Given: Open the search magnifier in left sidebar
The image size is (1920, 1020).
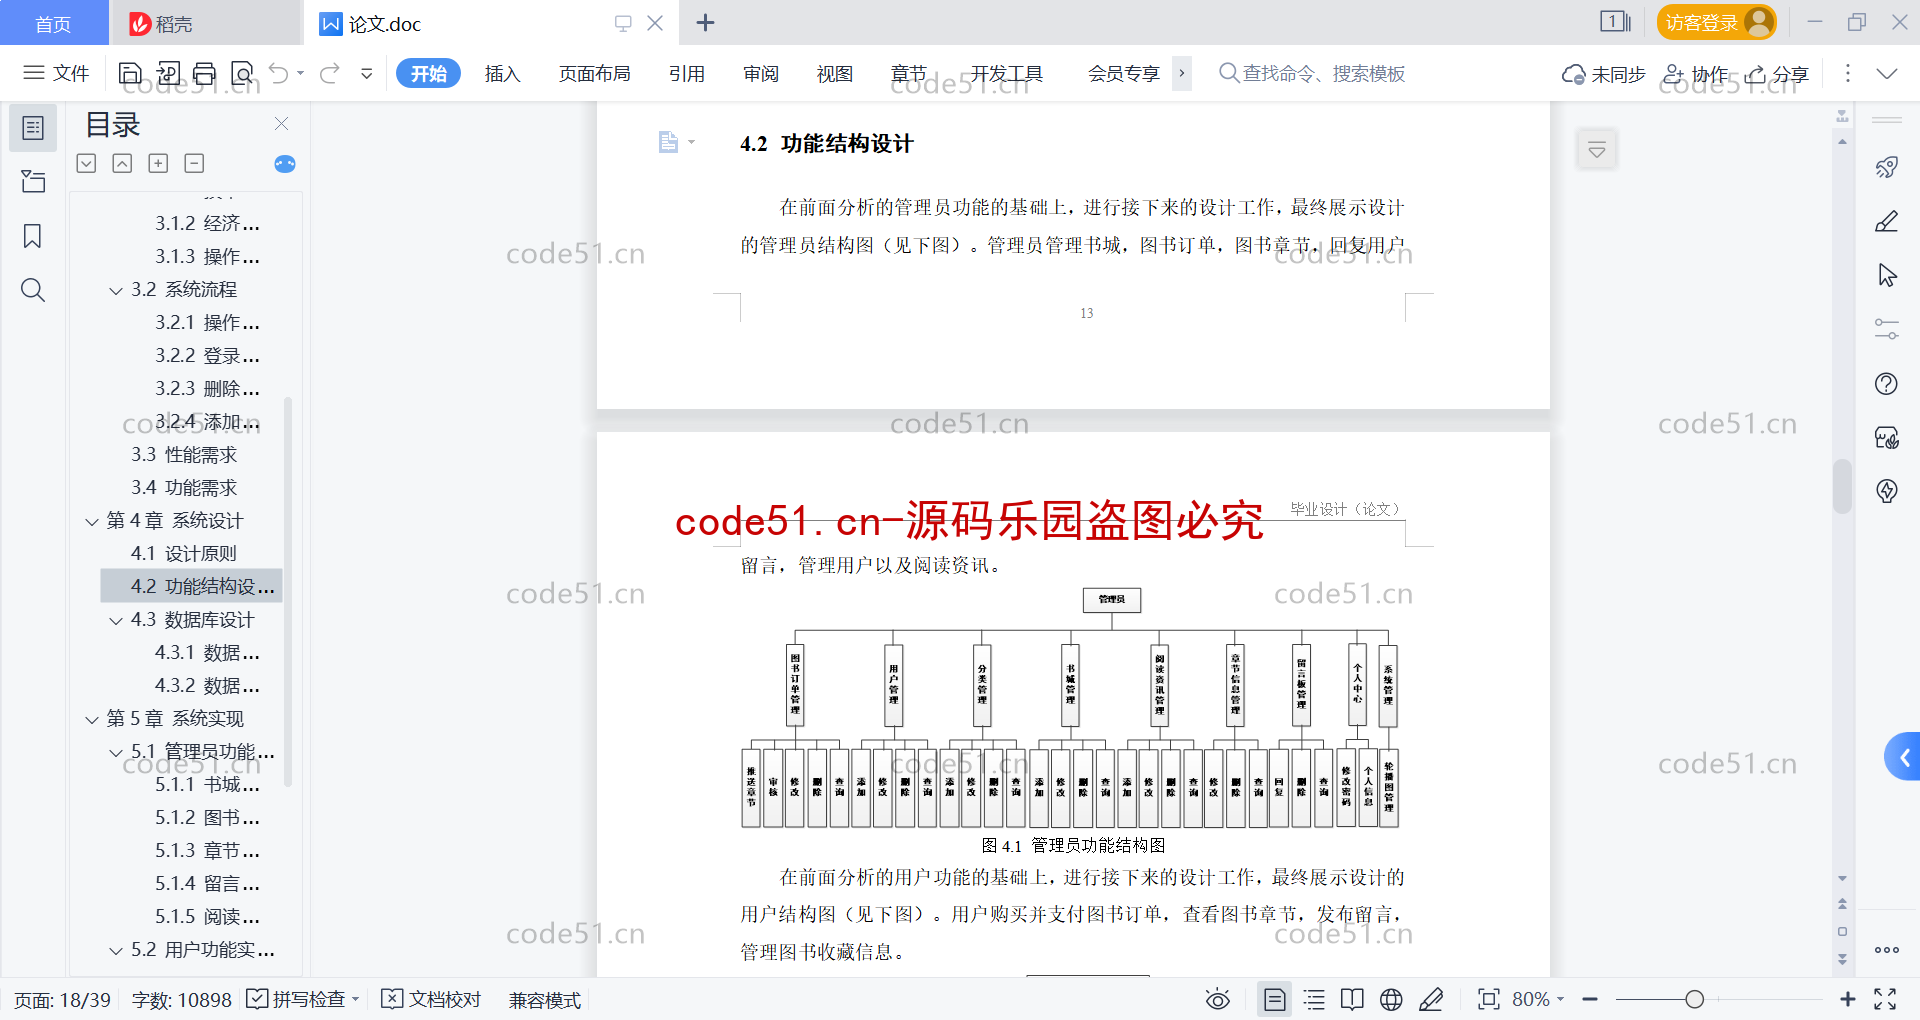Looking at the screenshot, I should click(33, 290).
